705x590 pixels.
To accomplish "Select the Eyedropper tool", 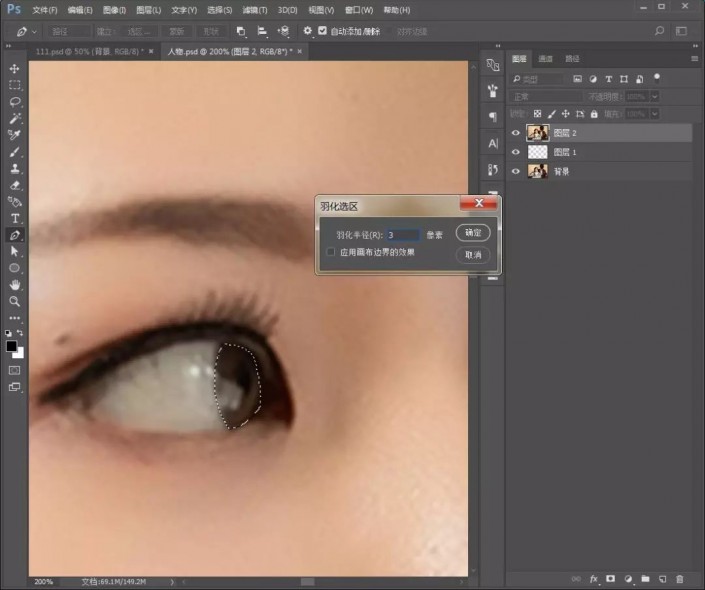I will (x=14, y=135).
